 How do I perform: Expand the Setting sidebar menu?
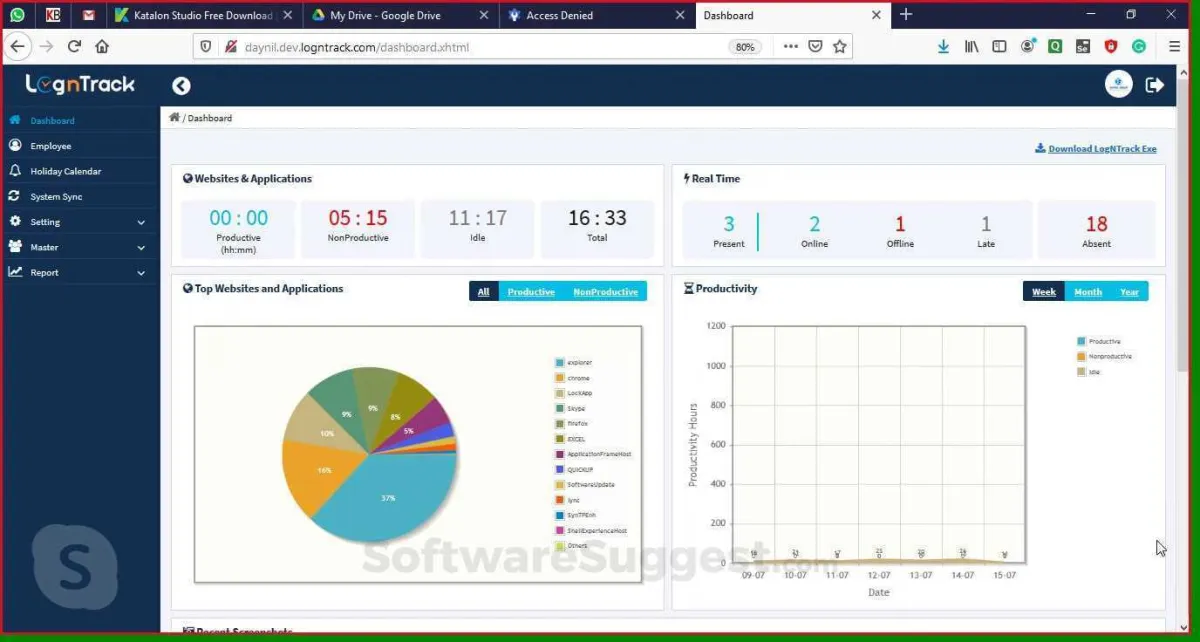point(78,222)
